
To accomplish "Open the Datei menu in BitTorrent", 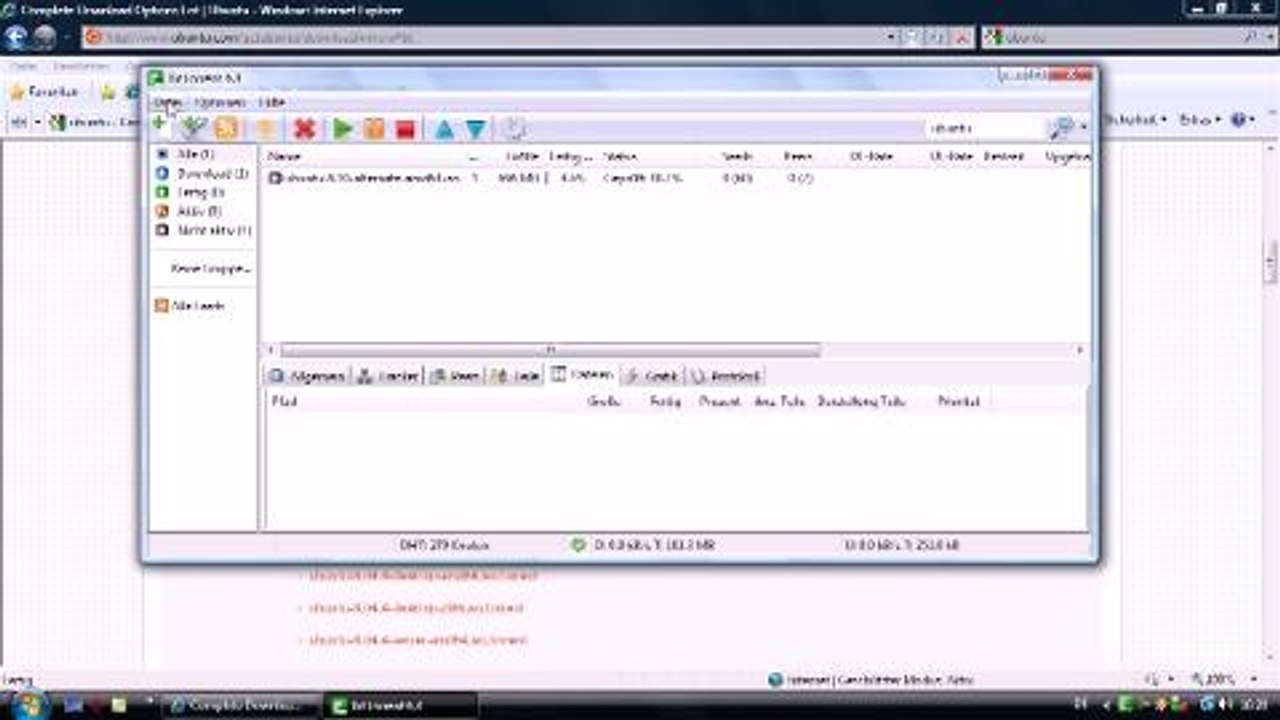I will [167, 102].
